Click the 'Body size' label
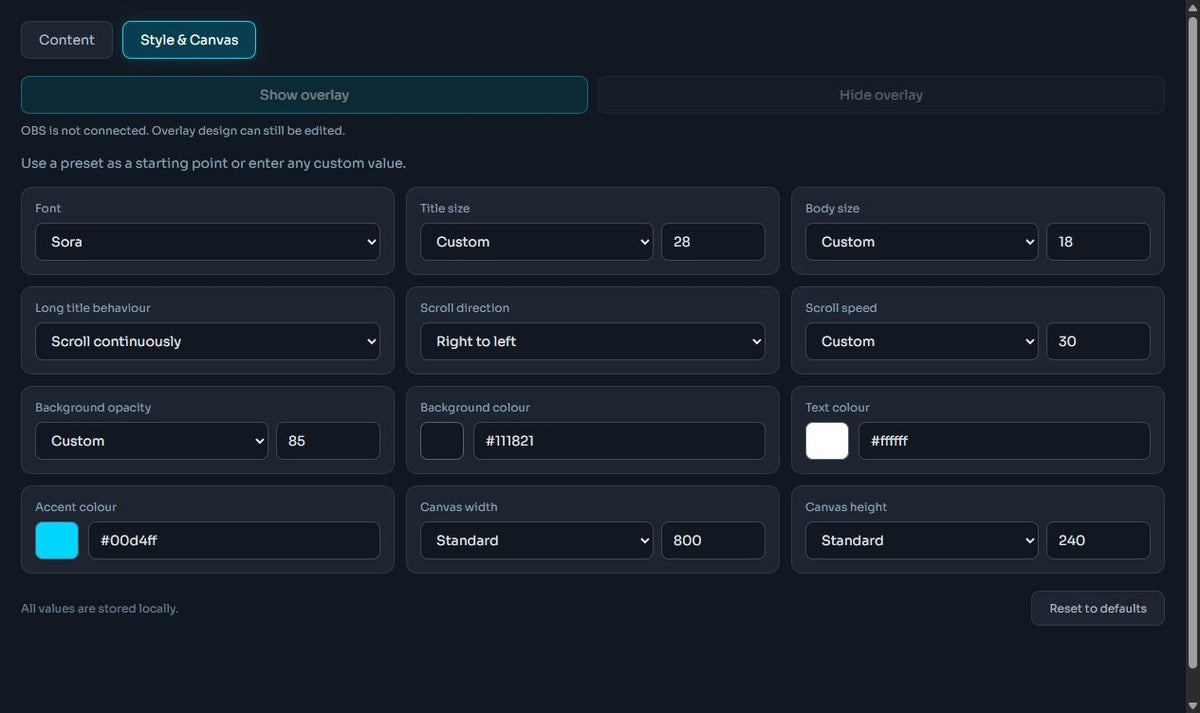1200x713 pixels. click(832, 208)
